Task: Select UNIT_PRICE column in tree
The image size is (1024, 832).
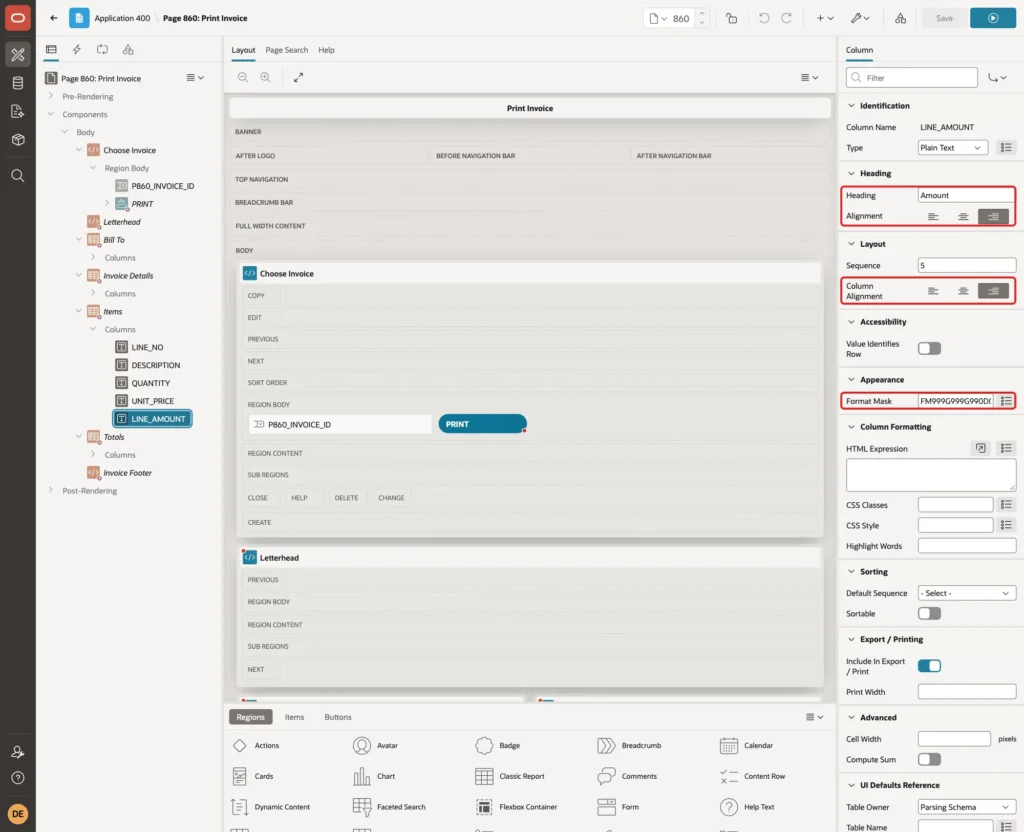Action: [x=152, y=401]
